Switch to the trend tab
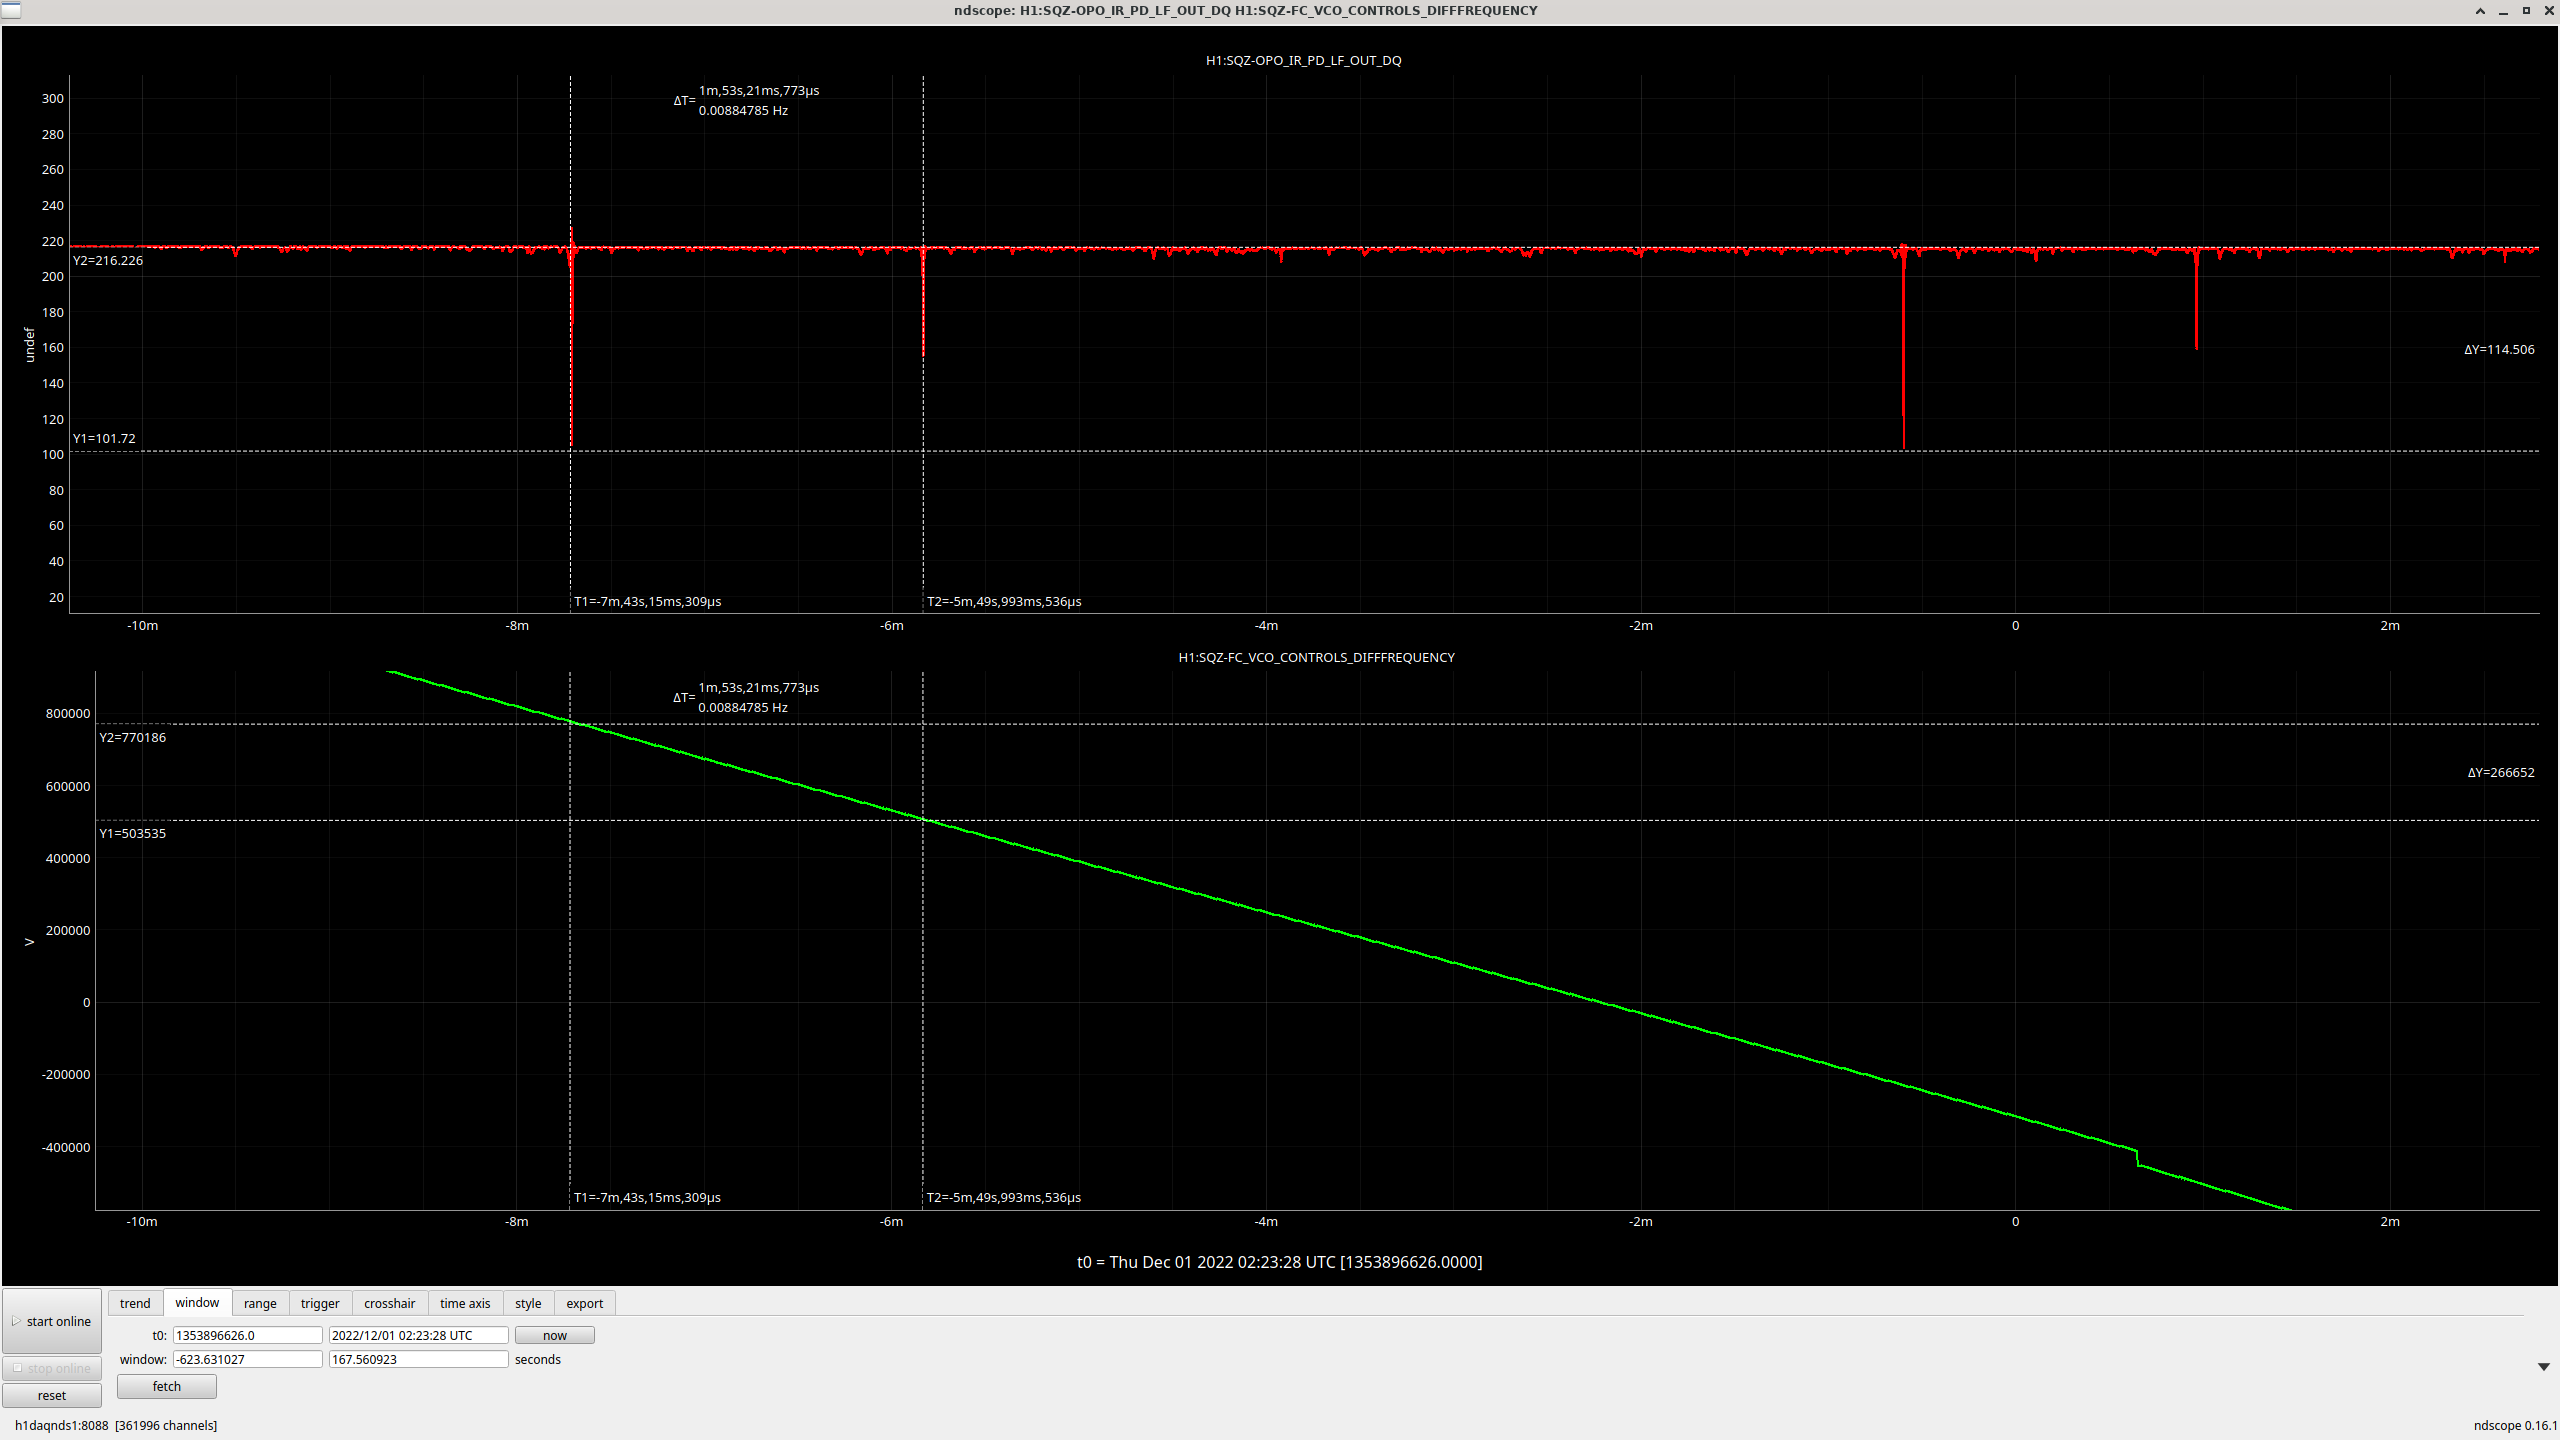The width and height of the screenshot is (2560, 1440). (x=135, y=1303)
